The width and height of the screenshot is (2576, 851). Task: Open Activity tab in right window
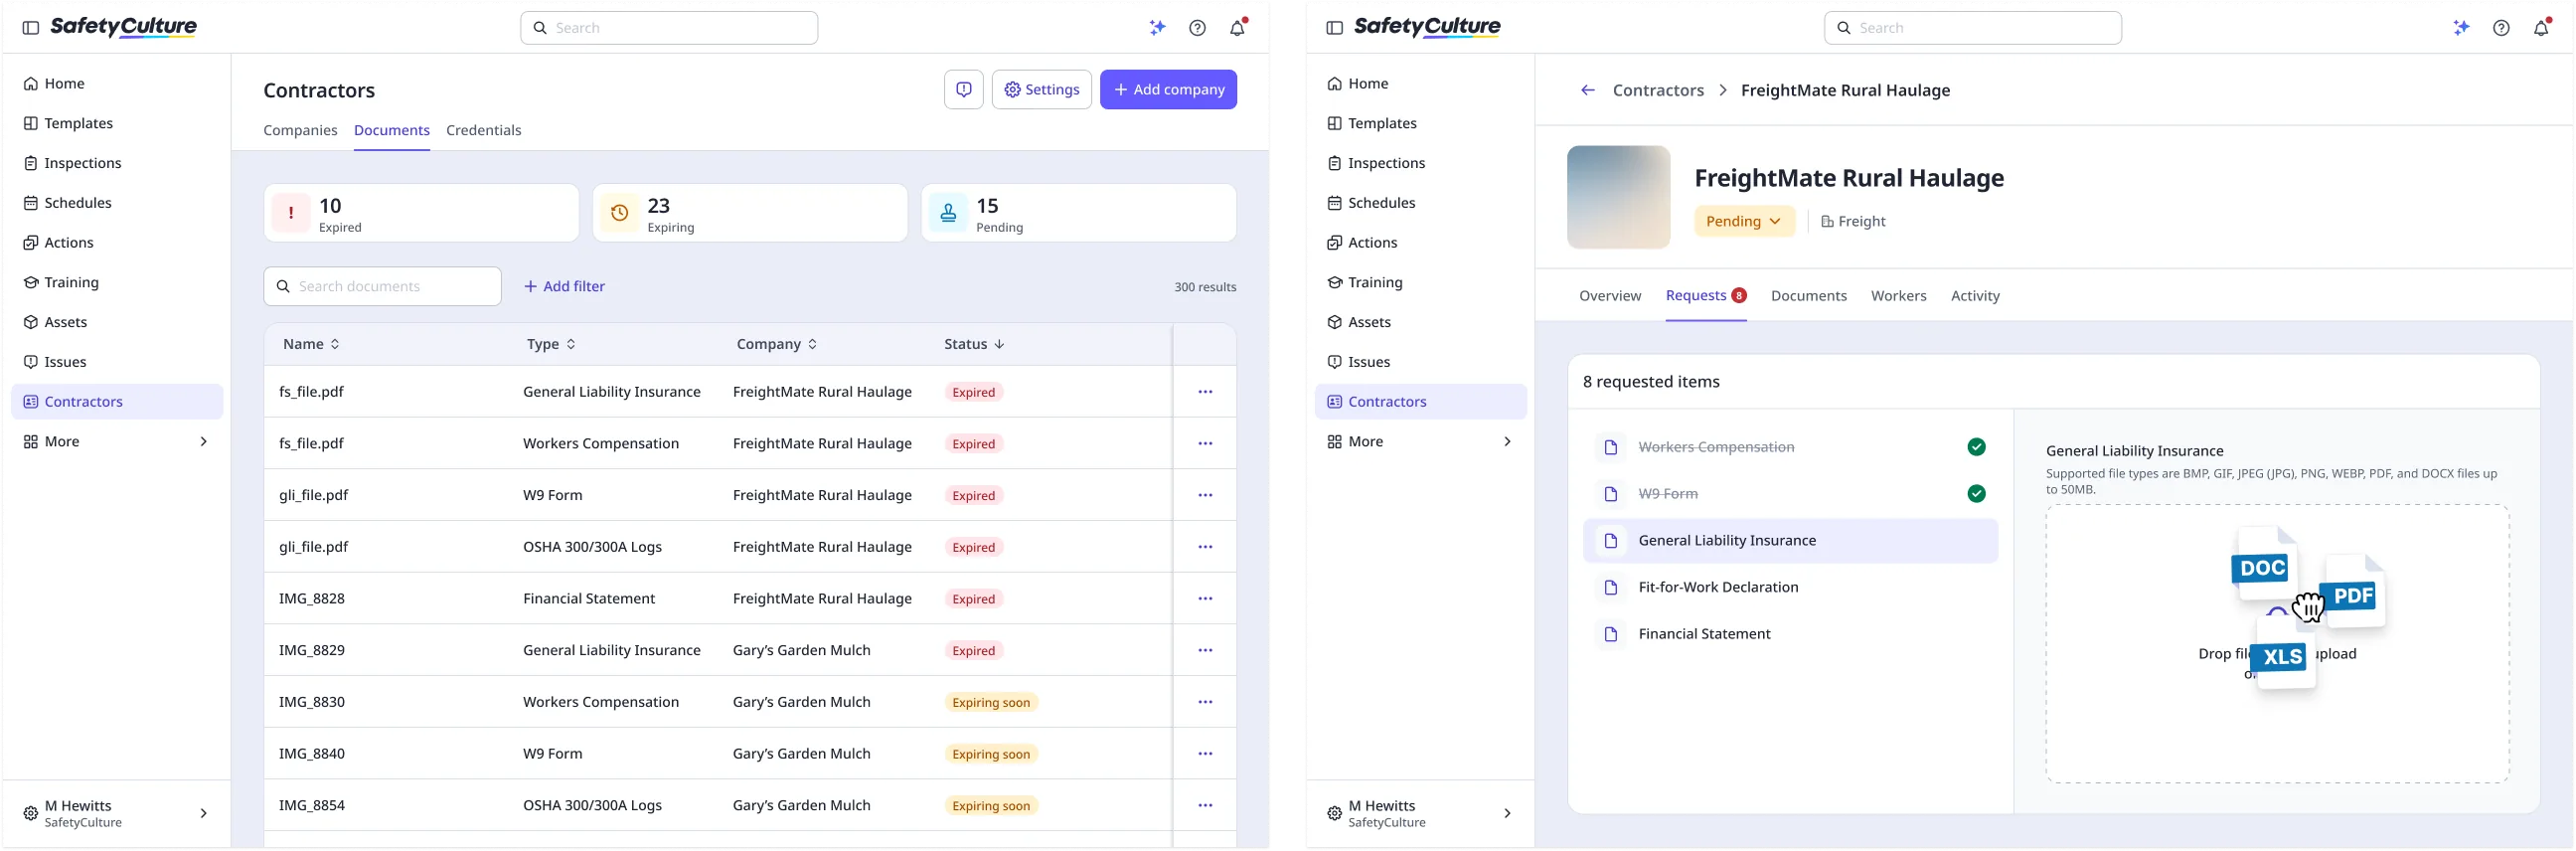click(1974, 296)
